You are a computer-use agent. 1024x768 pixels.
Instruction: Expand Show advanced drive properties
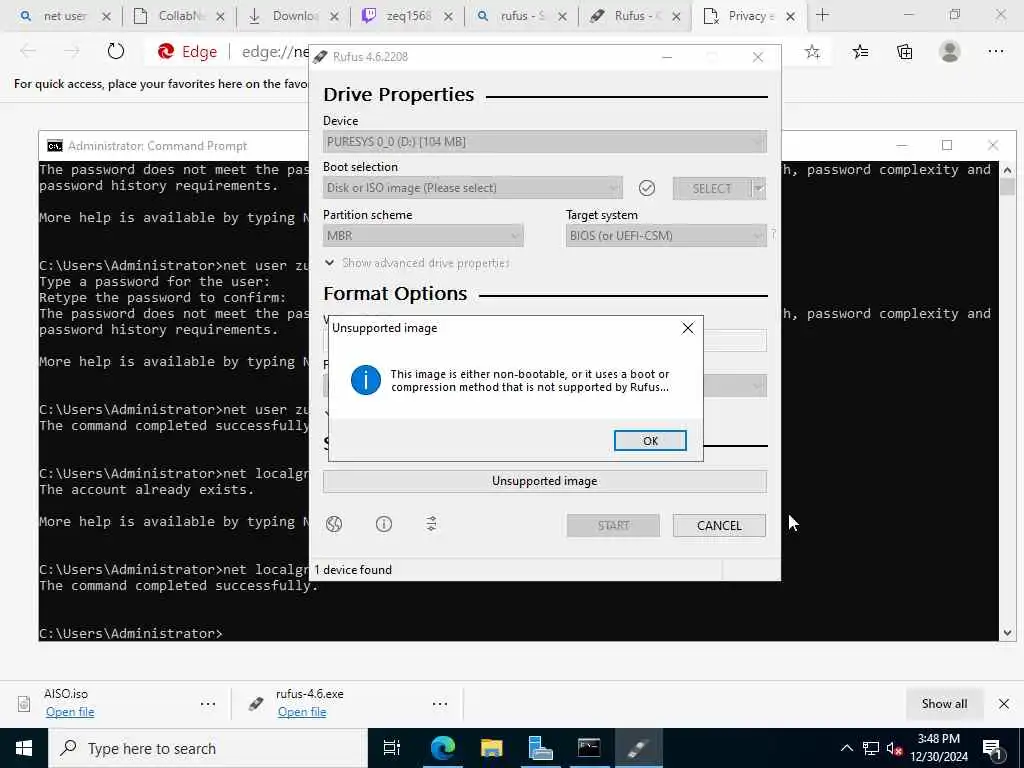pos(417,263)
